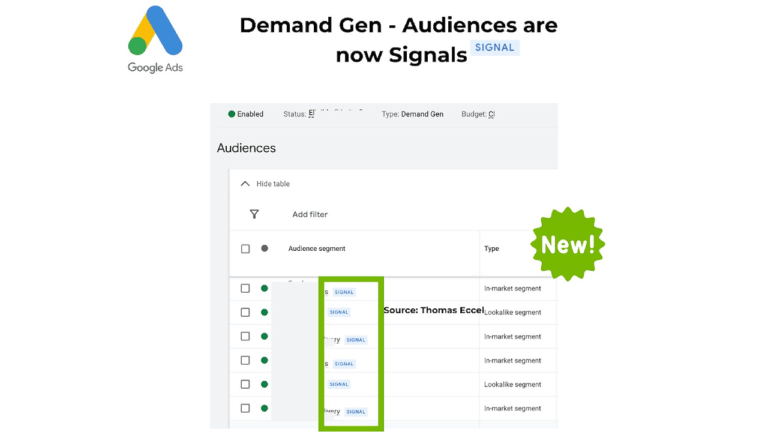Image resolution: width=768 pixels, height=432 pixels.
Task: Click green status dot in first row
Action: 264,288
